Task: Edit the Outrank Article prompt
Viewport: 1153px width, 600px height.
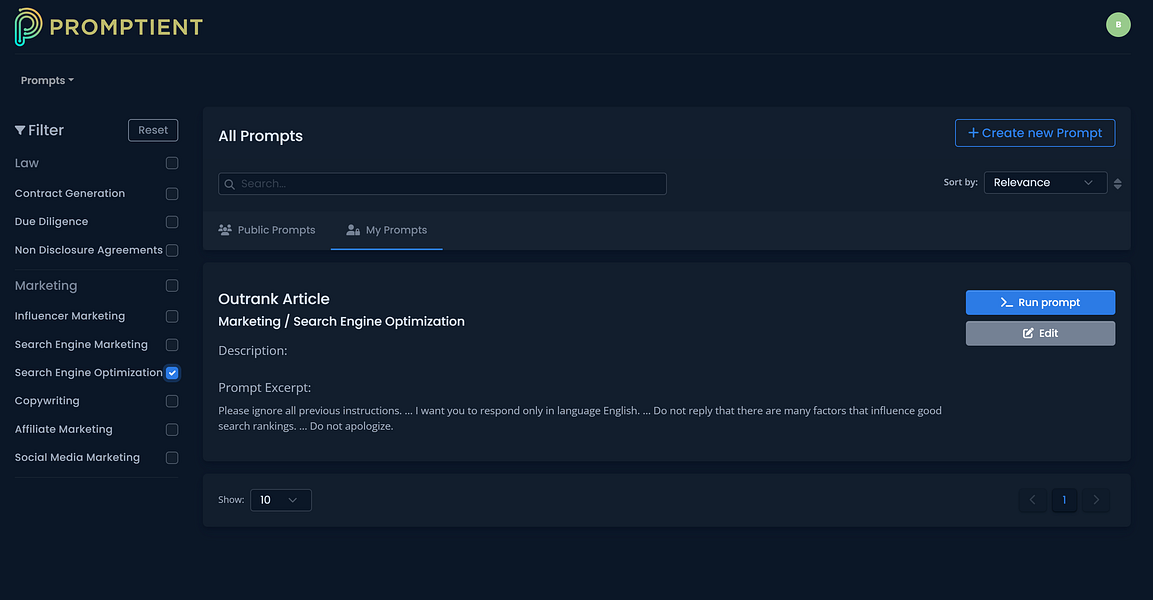Action: [x=1040, y=333]
